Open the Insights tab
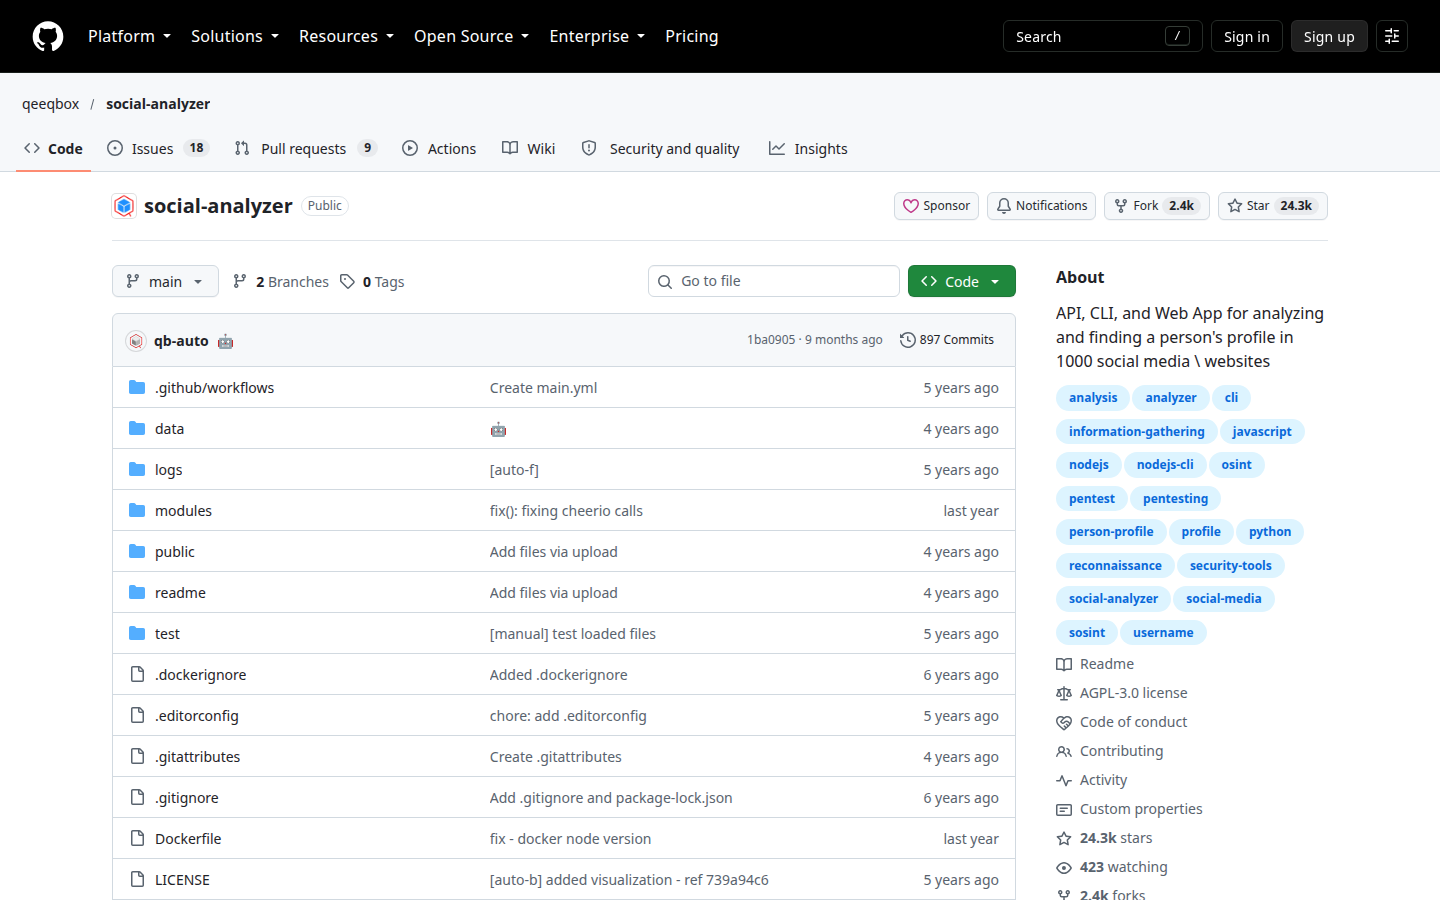This screenshot has height=900, width=1440. coord(808,148)
